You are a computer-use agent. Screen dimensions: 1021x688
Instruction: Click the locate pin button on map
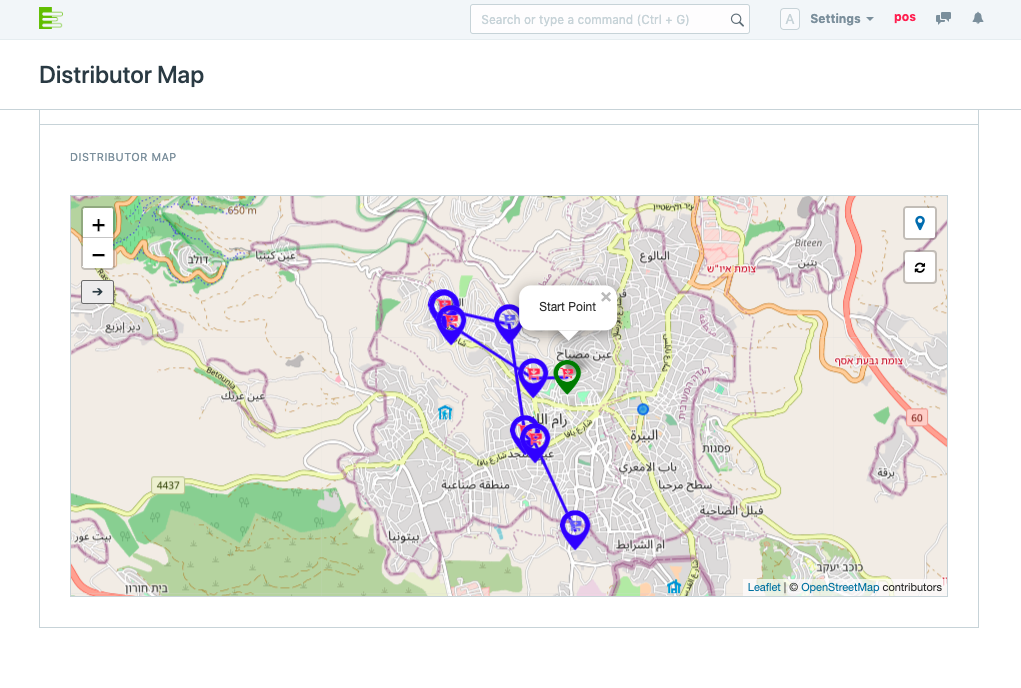pyautogui.click(x=919, y=223)
